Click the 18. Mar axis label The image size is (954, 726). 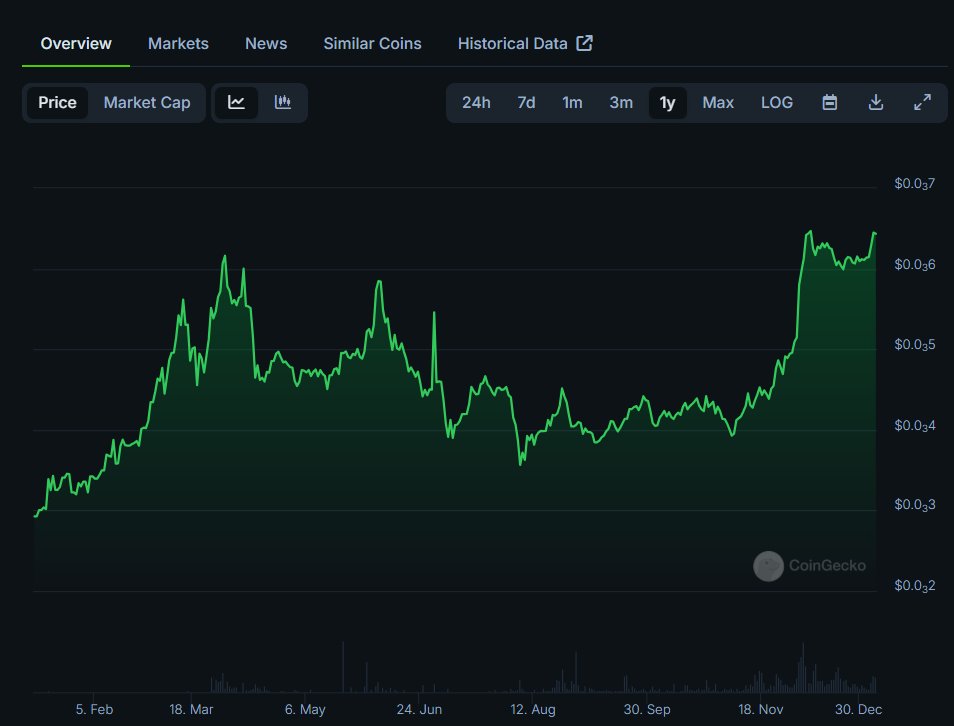(190, 709)
